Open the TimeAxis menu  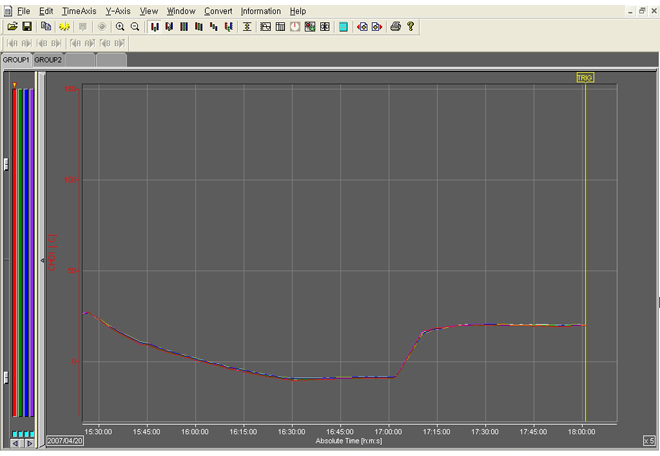[79, 10]
